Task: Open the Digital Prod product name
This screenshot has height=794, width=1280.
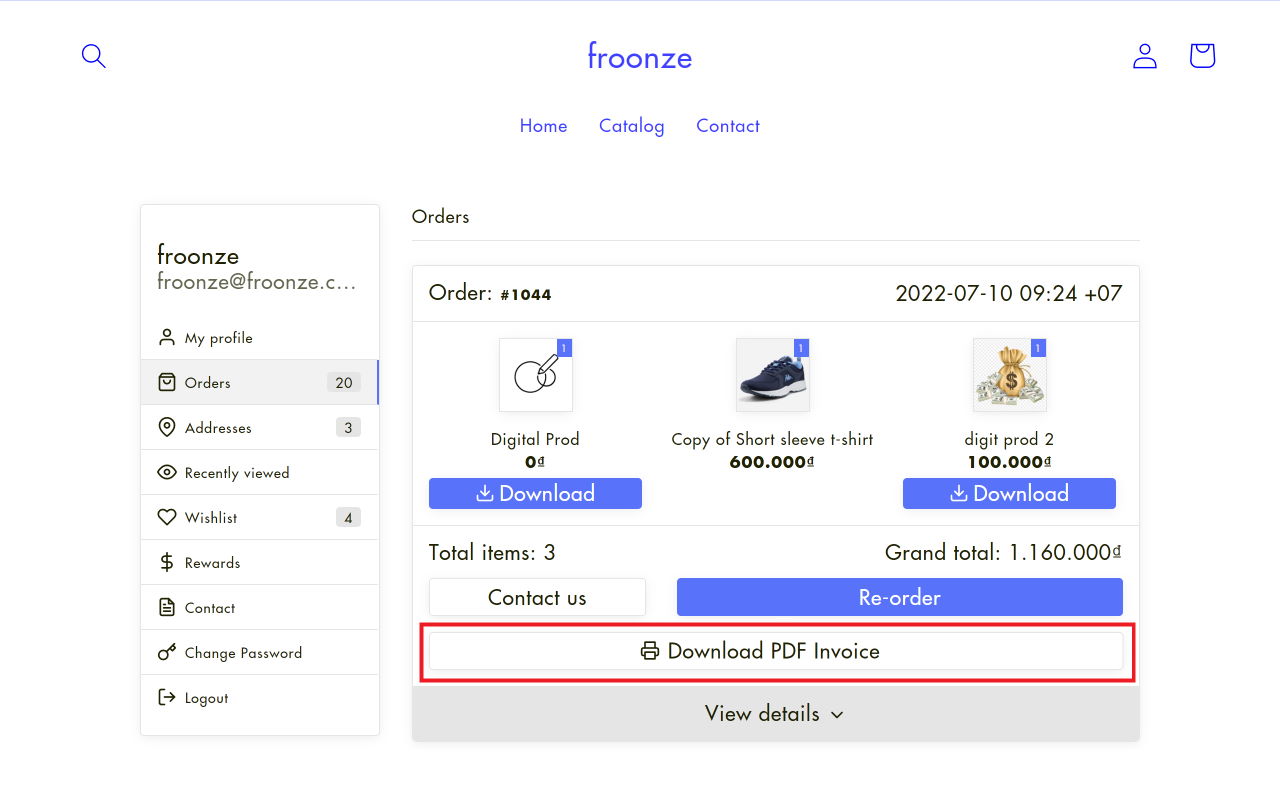Action: [535, 439]
